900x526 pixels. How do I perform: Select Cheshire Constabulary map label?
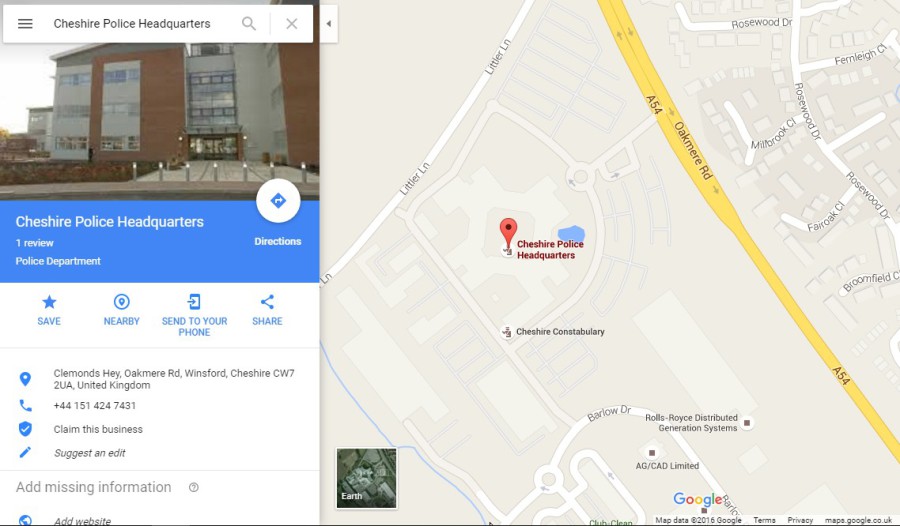[560, 332]
